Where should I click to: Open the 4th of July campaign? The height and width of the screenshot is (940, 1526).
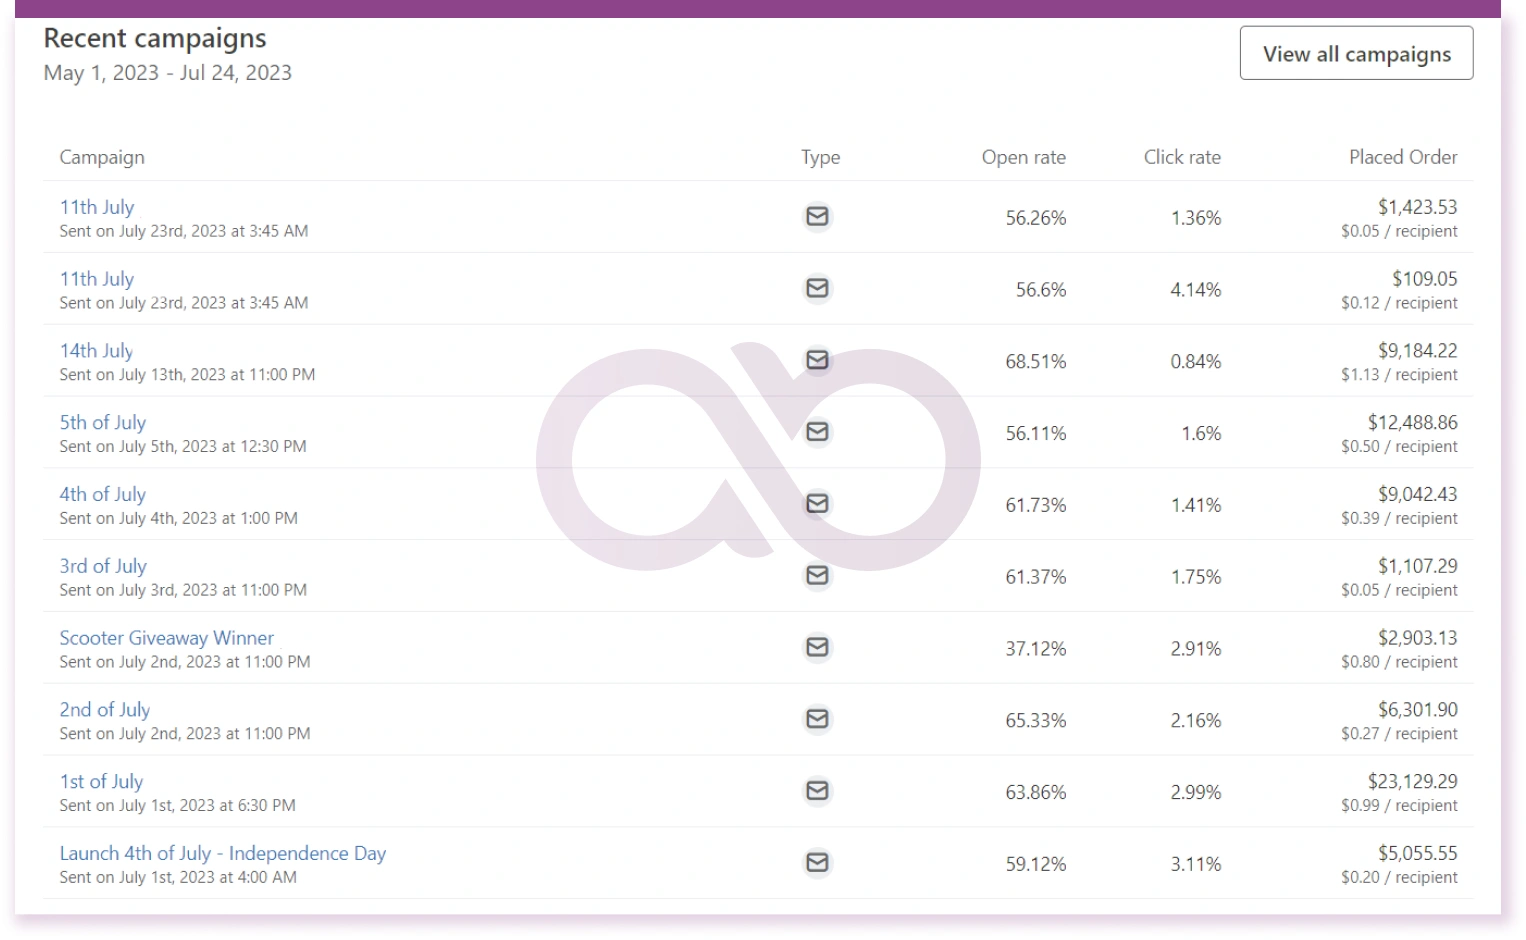[x=102, y=495]
